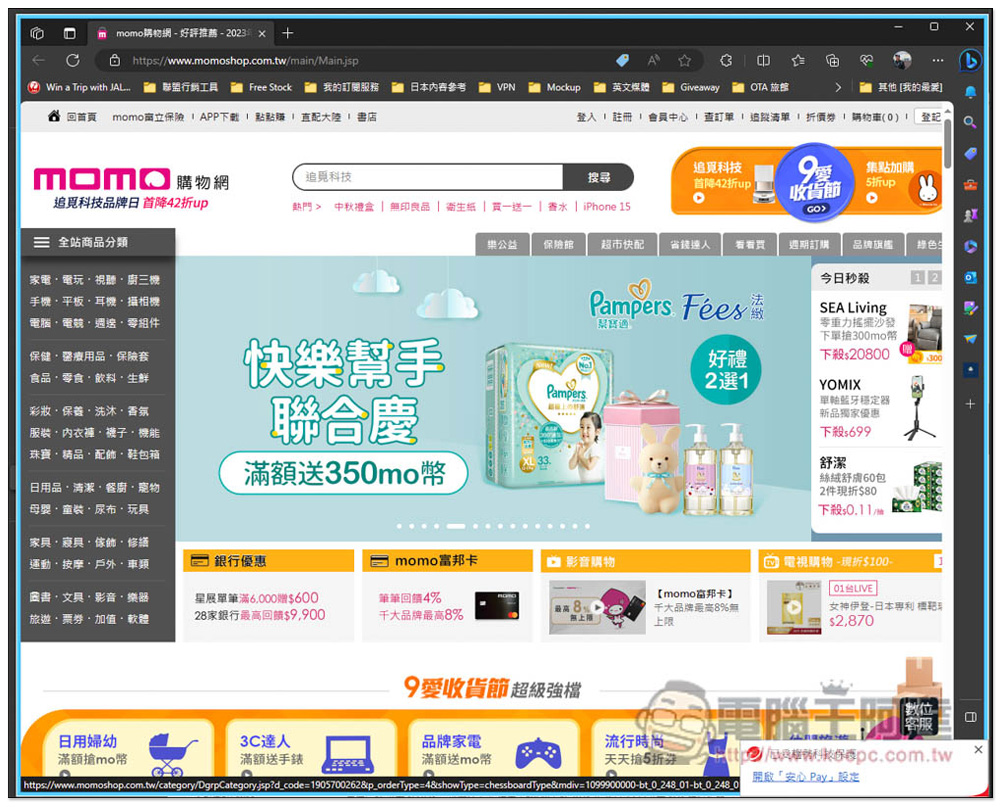Select the 保險館 tab
Image resolution: width=1000 pixels, height=807 pixels.
(x=559, y=244)
